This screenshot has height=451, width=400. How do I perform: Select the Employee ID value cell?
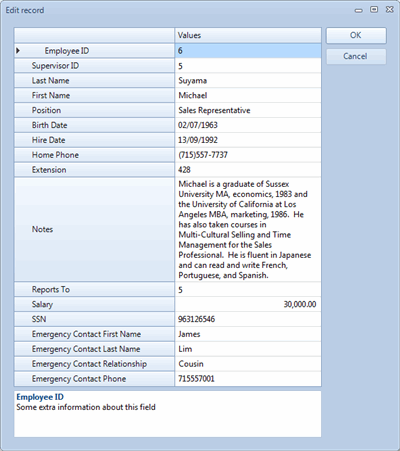click(248, 51)
